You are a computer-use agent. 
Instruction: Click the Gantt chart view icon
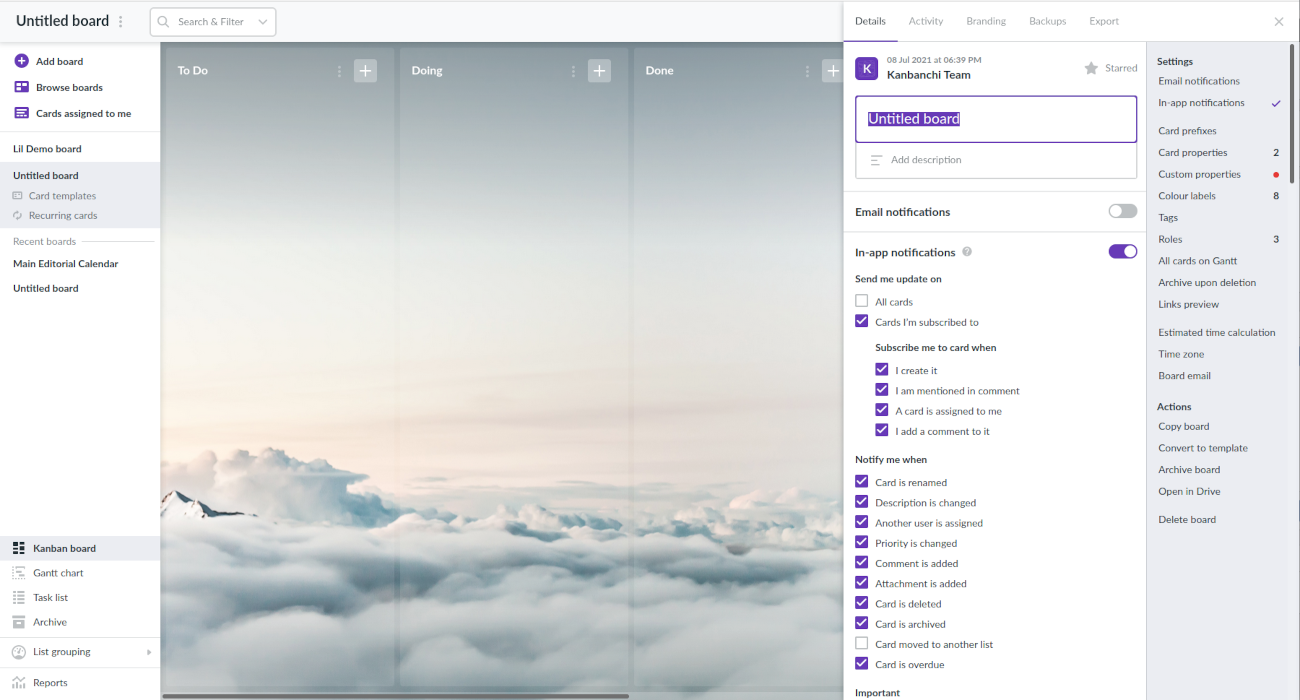(18, 573)
